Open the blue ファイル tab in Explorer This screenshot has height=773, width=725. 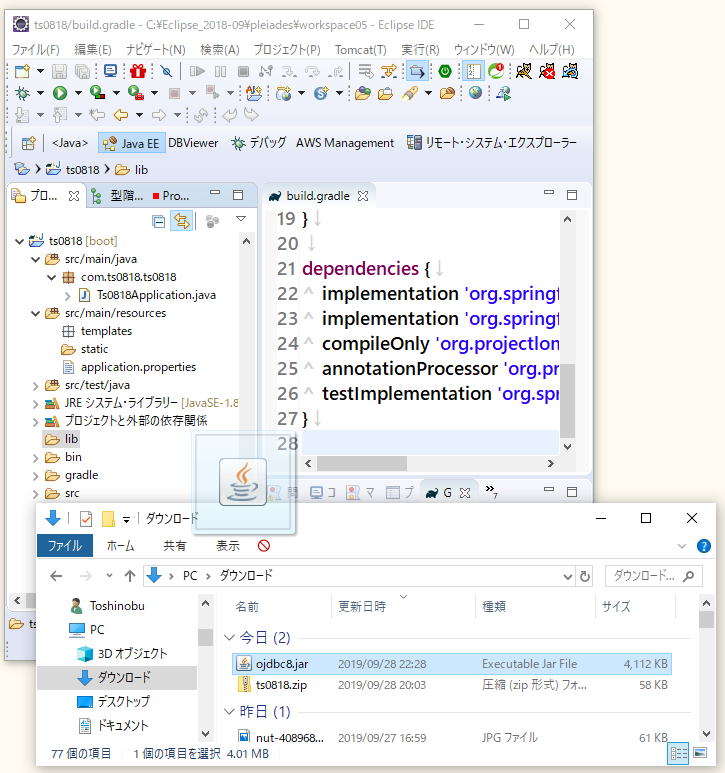click(x=65, y=546)
